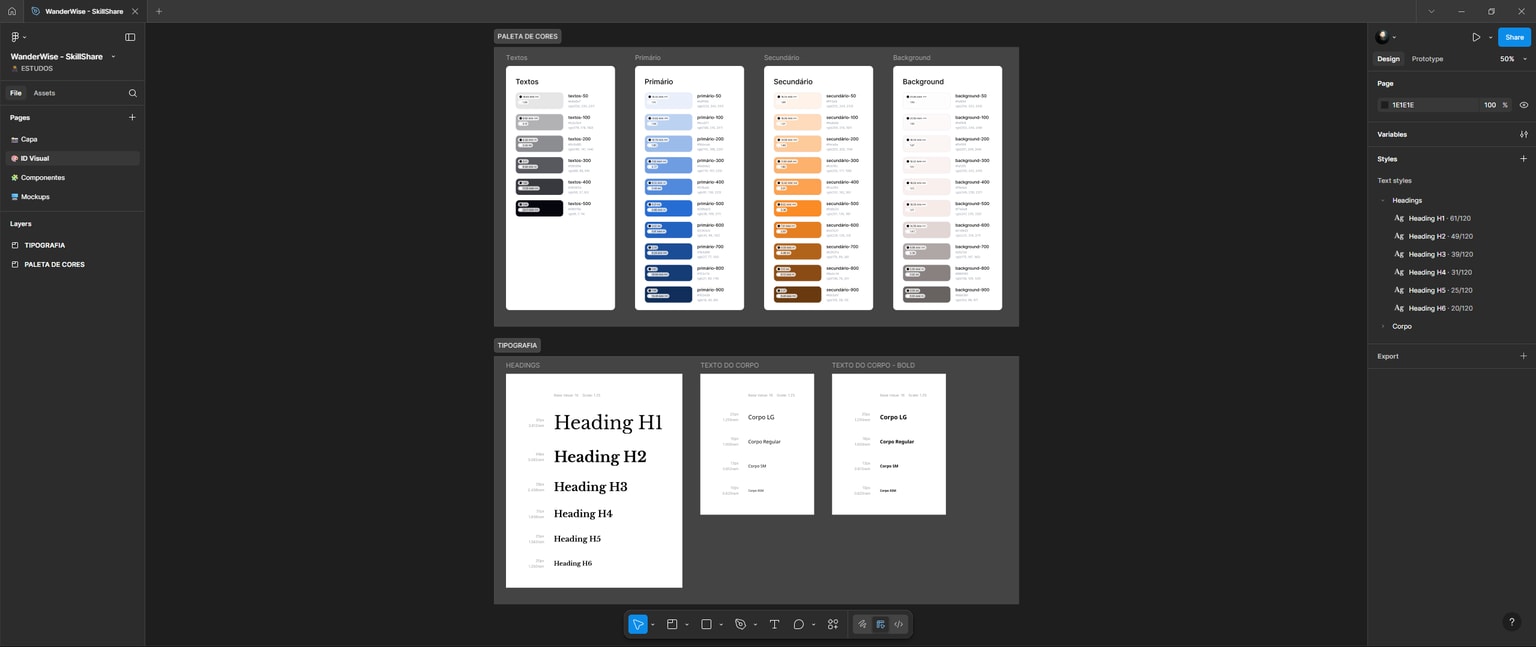
Task: Select the Move tool
Action: pos(637,624)
